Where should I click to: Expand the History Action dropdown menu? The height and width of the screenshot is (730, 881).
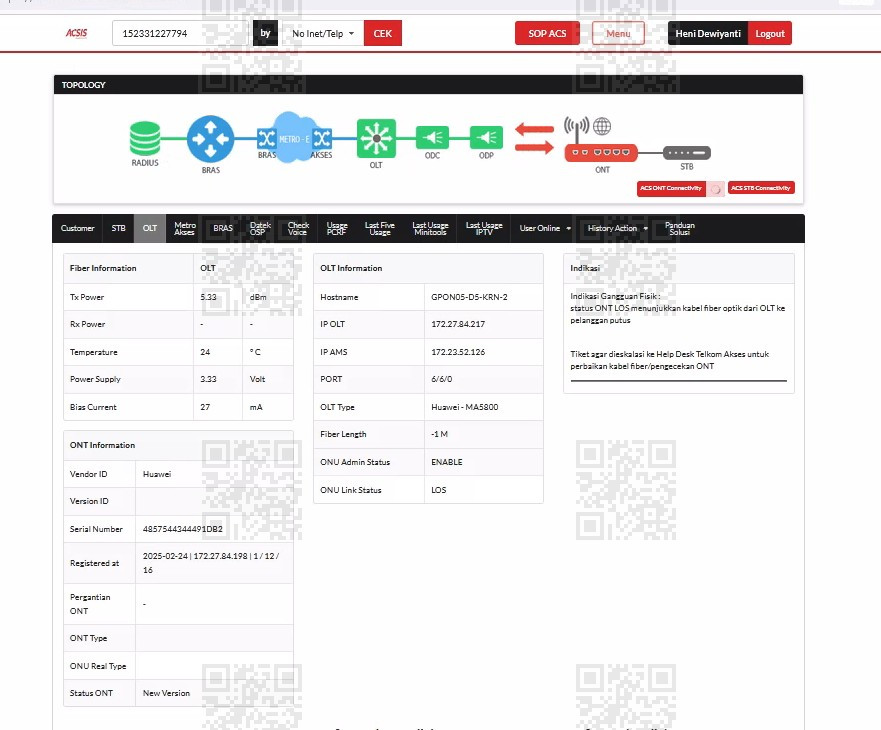pos(617,228)
